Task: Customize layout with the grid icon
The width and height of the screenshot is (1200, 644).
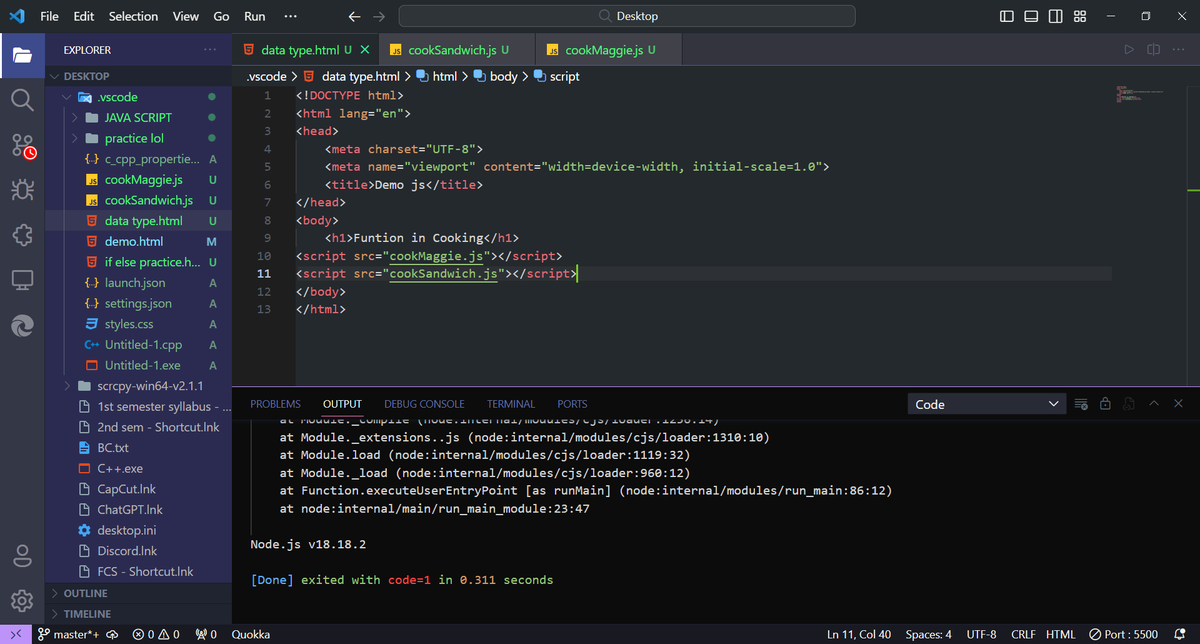Action: [x=1080, y=16]
